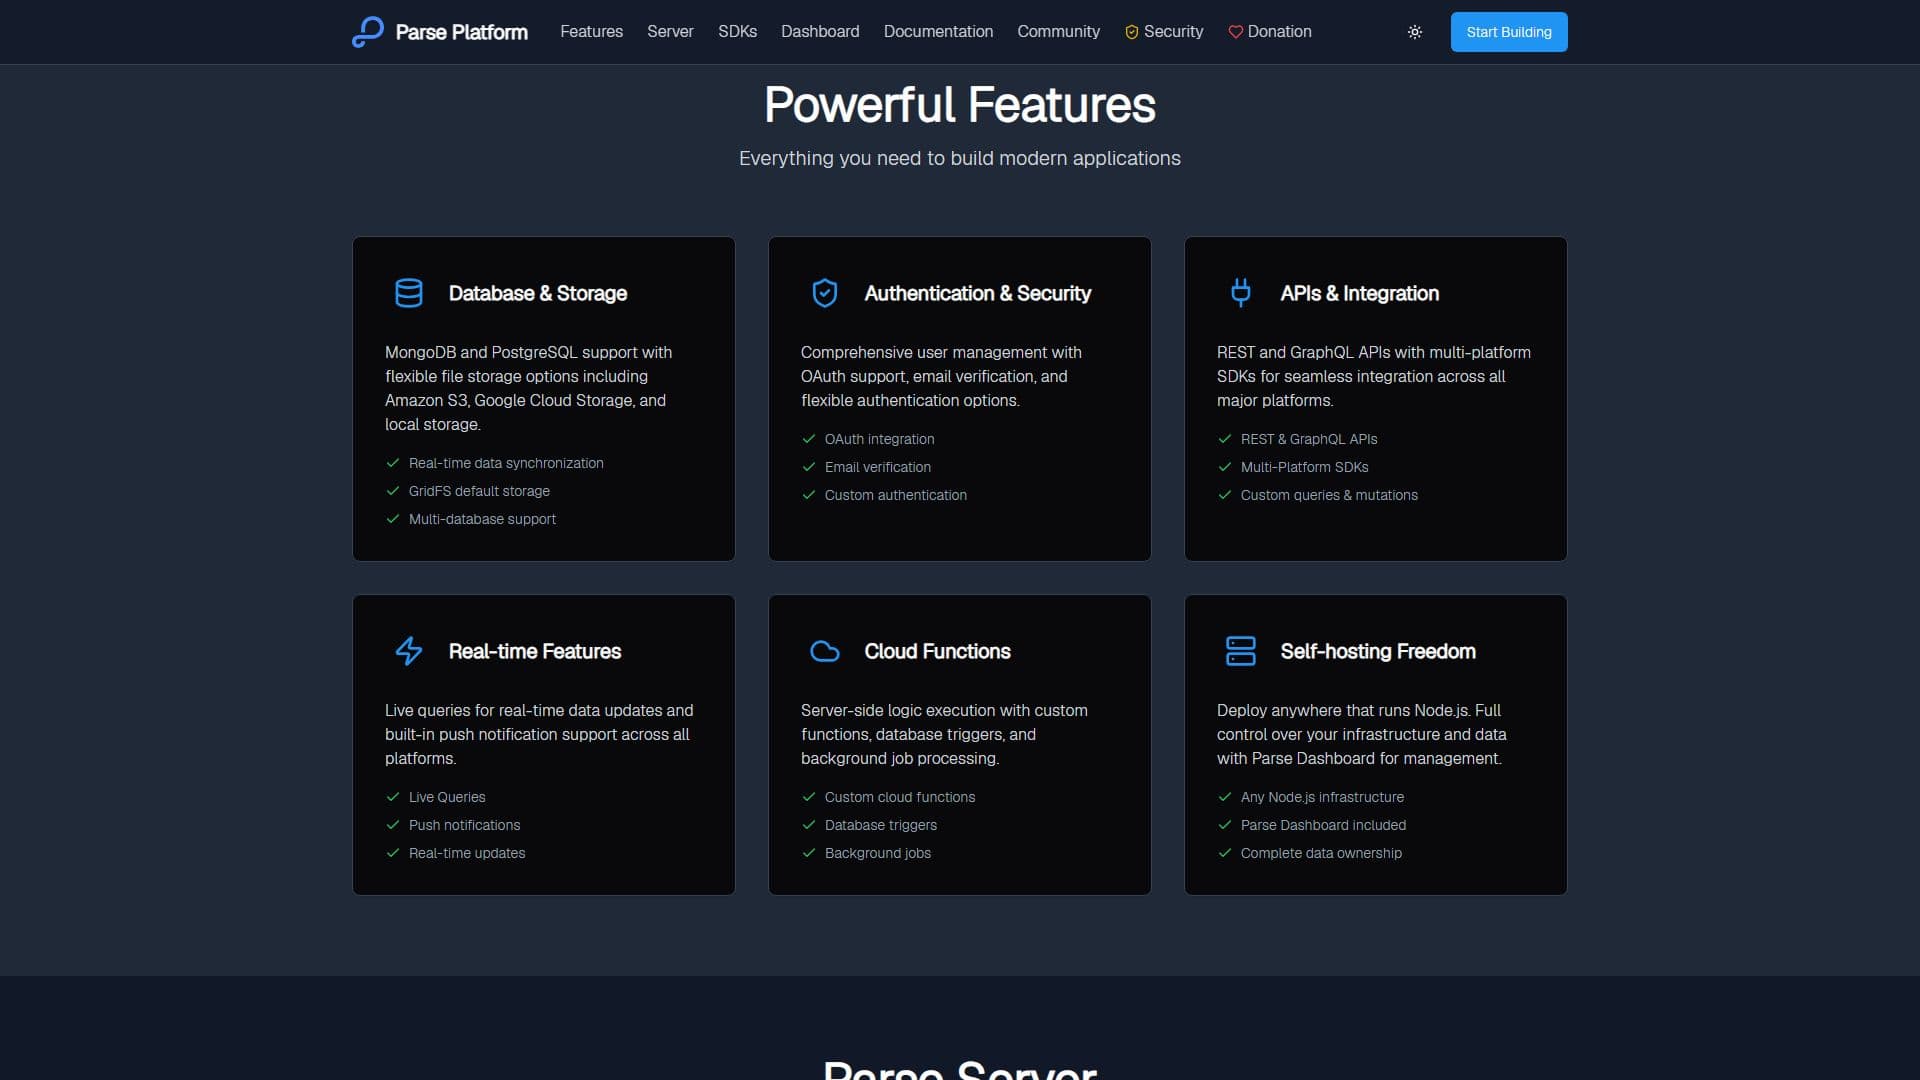
Task: Click the 'Complete data ownership' list text
Action: coord(1321,853)
